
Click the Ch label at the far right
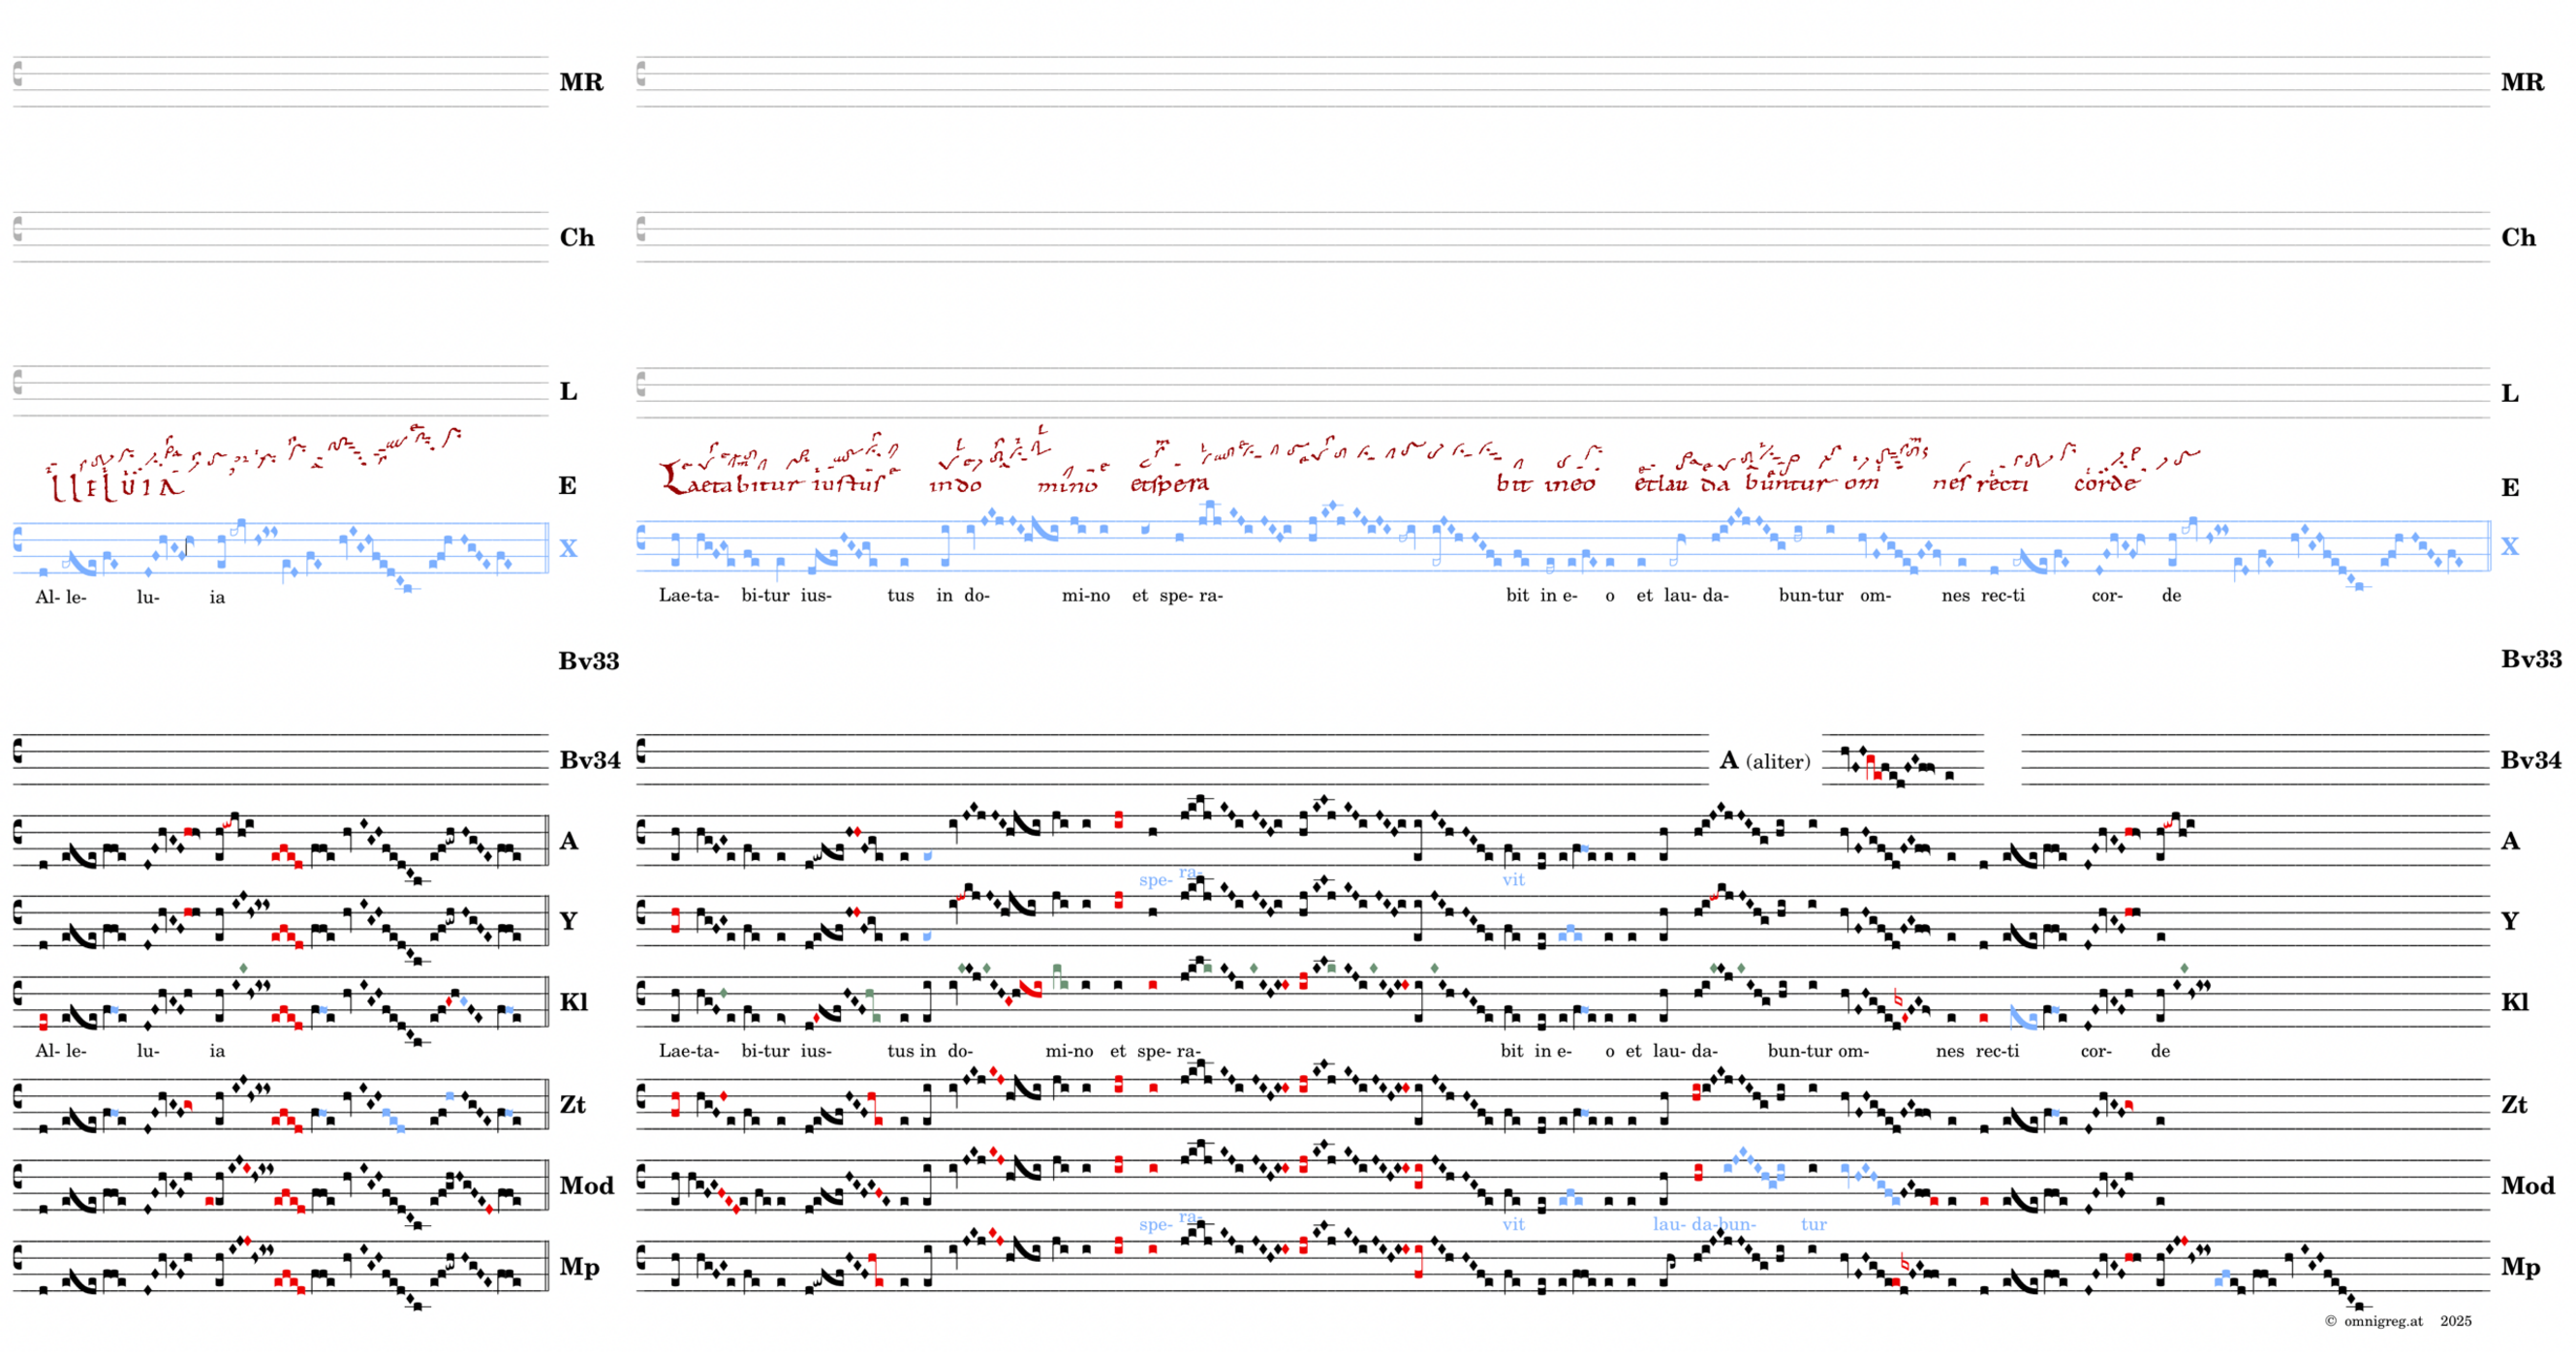tap(2518, 238)
